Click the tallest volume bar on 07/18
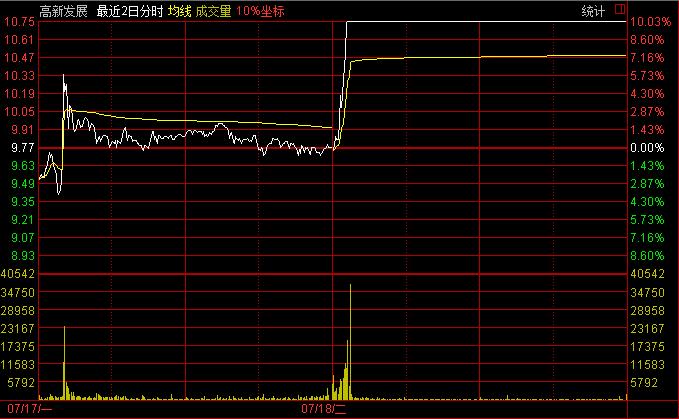The height and width of the screenshot is (419, 679). 350,342
